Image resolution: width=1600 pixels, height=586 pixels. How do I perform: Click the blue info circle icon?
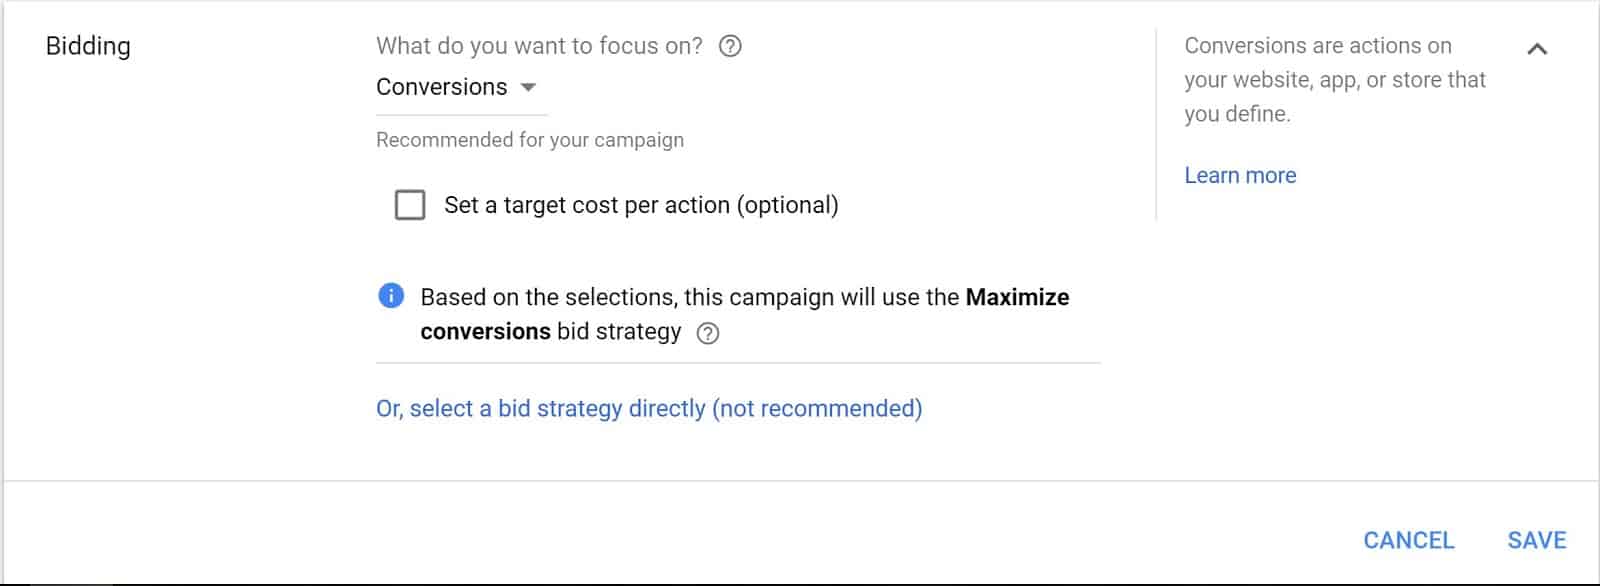click(x=391, y=296)
